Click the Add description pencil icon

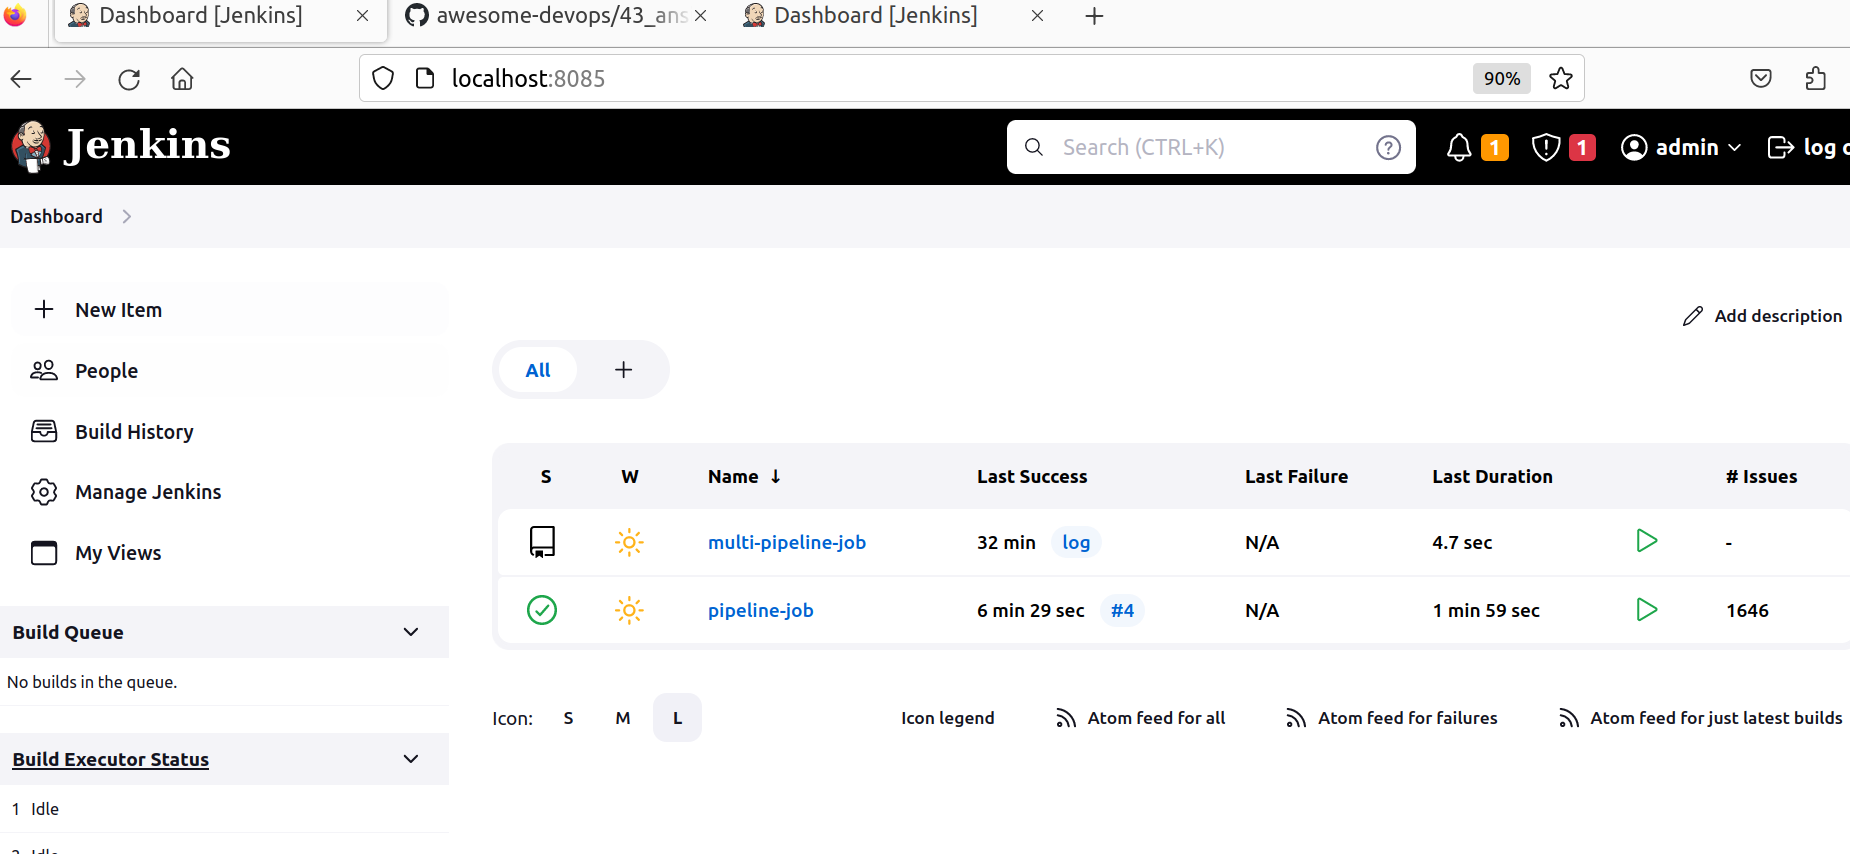(1692, 316)
